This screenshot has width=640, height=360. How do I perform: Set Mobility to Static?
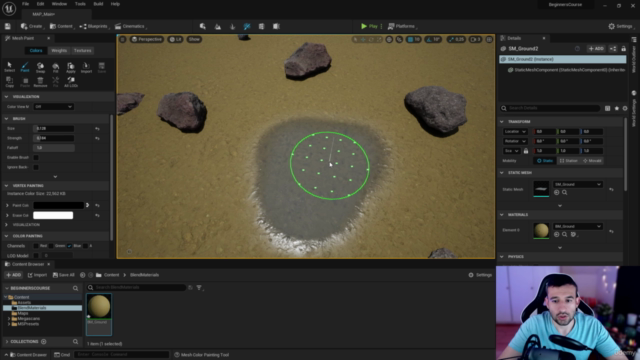point(545,161)
